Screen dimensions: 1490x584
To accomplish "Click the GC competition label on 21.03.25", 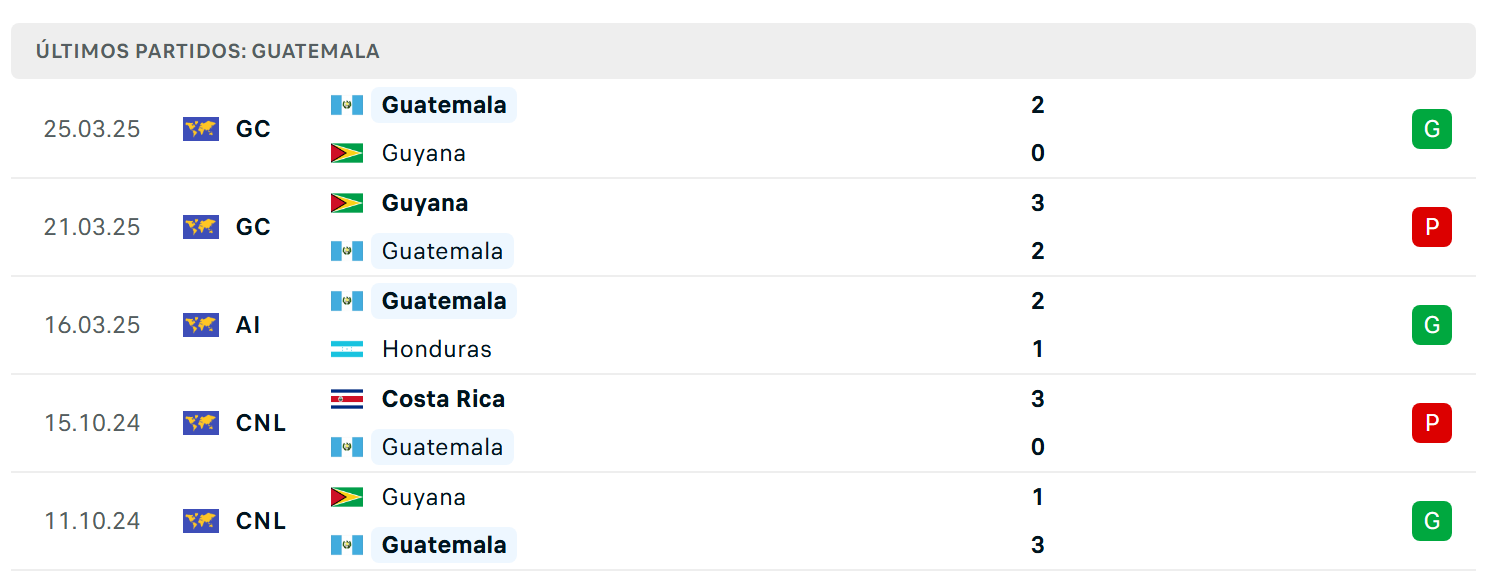I will tap(253, 227).
